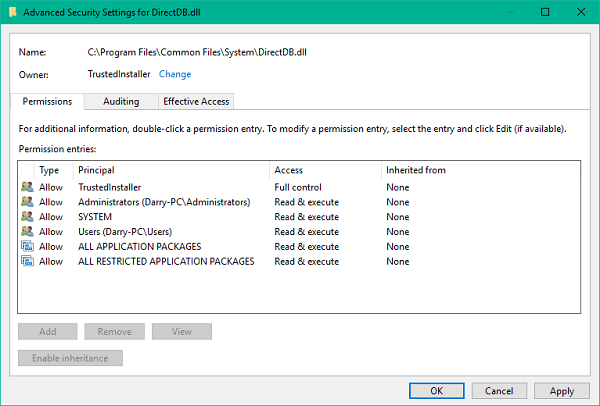Viewport: 600px width, 406px height.
Task: Click the TrustedInstaller owner name
Action: (x=119, y=74)
